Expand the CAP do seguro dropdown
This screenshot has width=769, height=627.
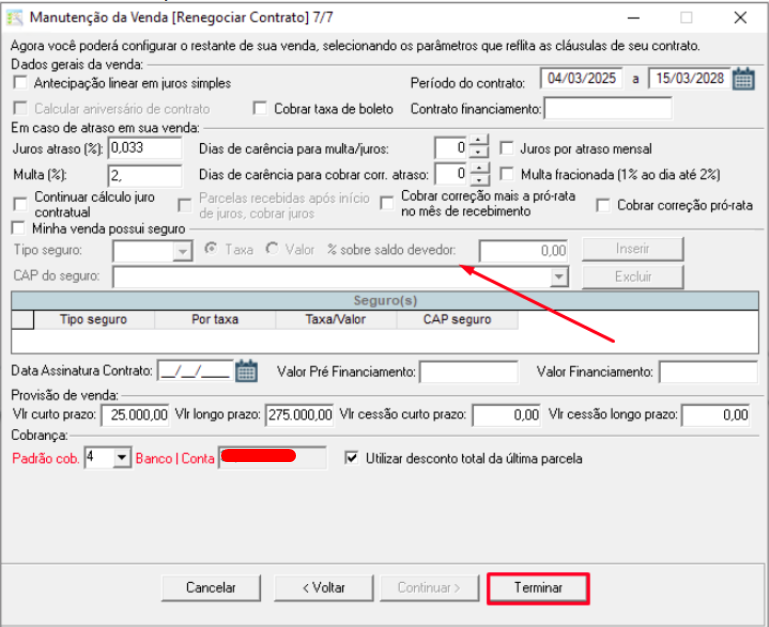(x=559, y=276)
